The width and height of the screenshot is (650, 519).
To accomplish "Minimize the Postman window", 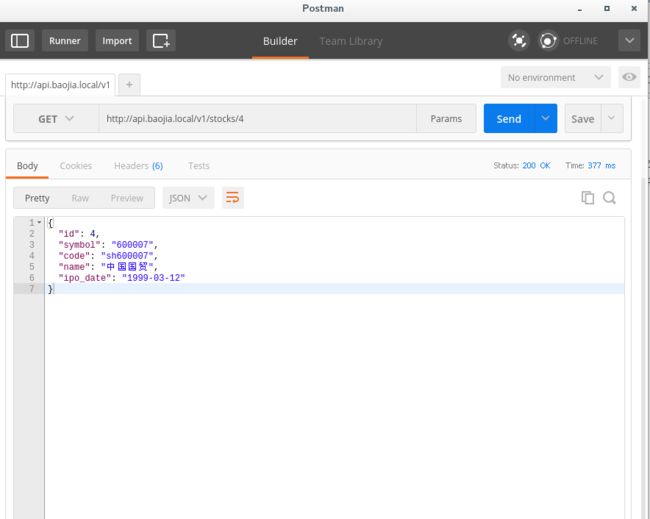I will [580, 9].
